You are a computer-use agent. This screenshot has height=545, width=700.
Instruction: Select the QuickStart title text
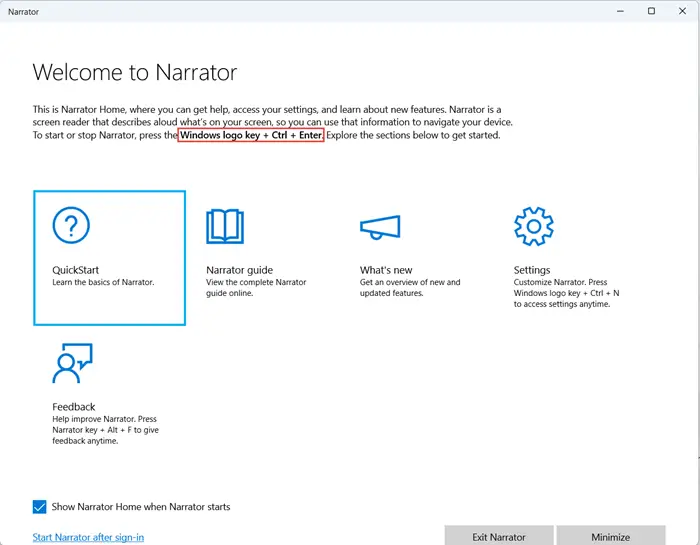click(x=75, y=270)
